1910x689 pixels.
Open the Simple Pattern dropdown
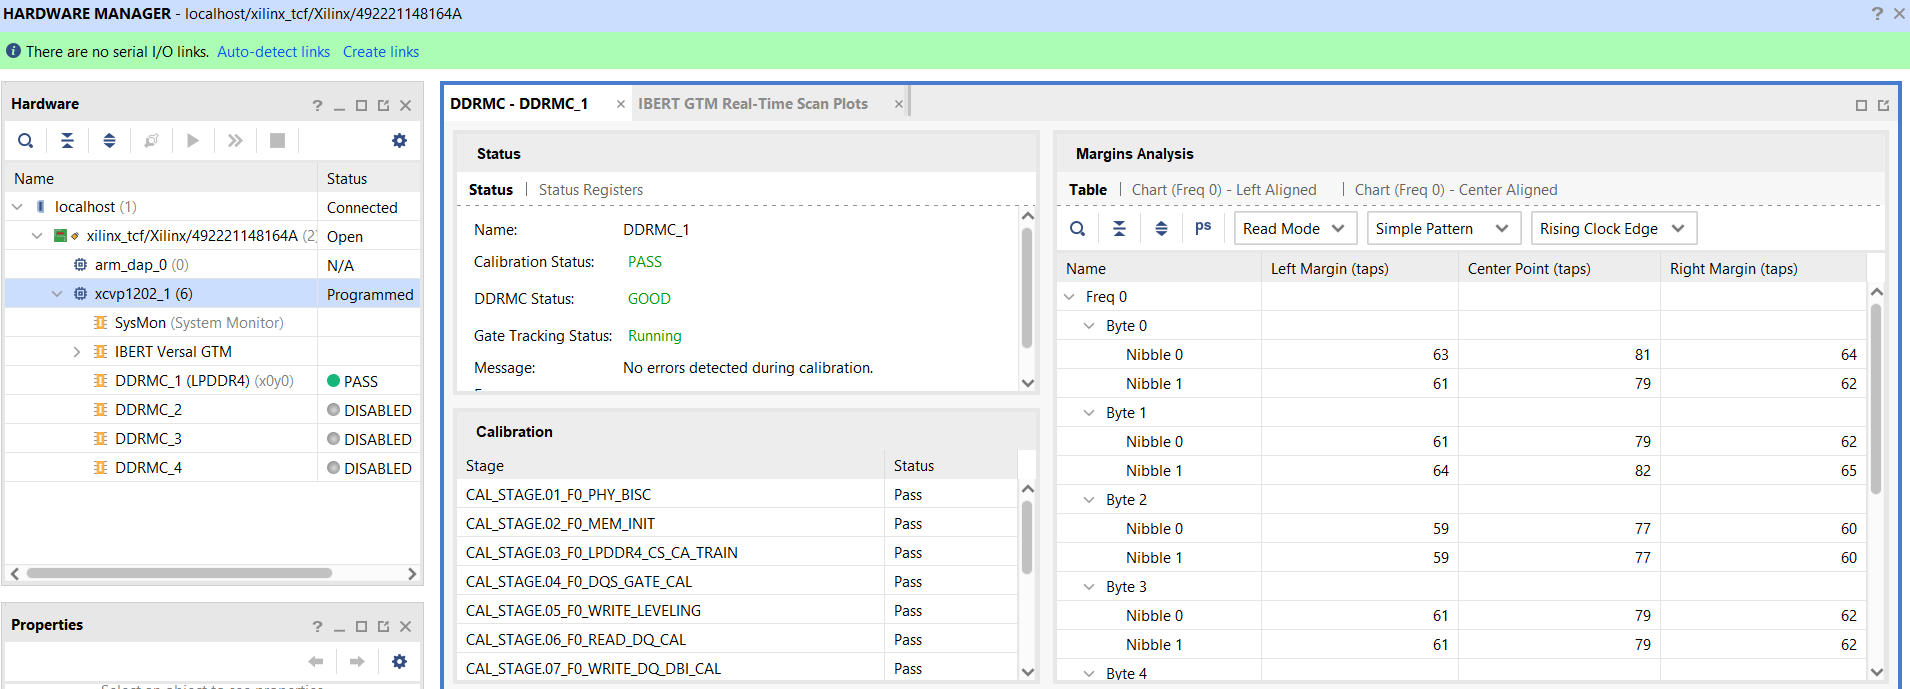click(1443, 228)
